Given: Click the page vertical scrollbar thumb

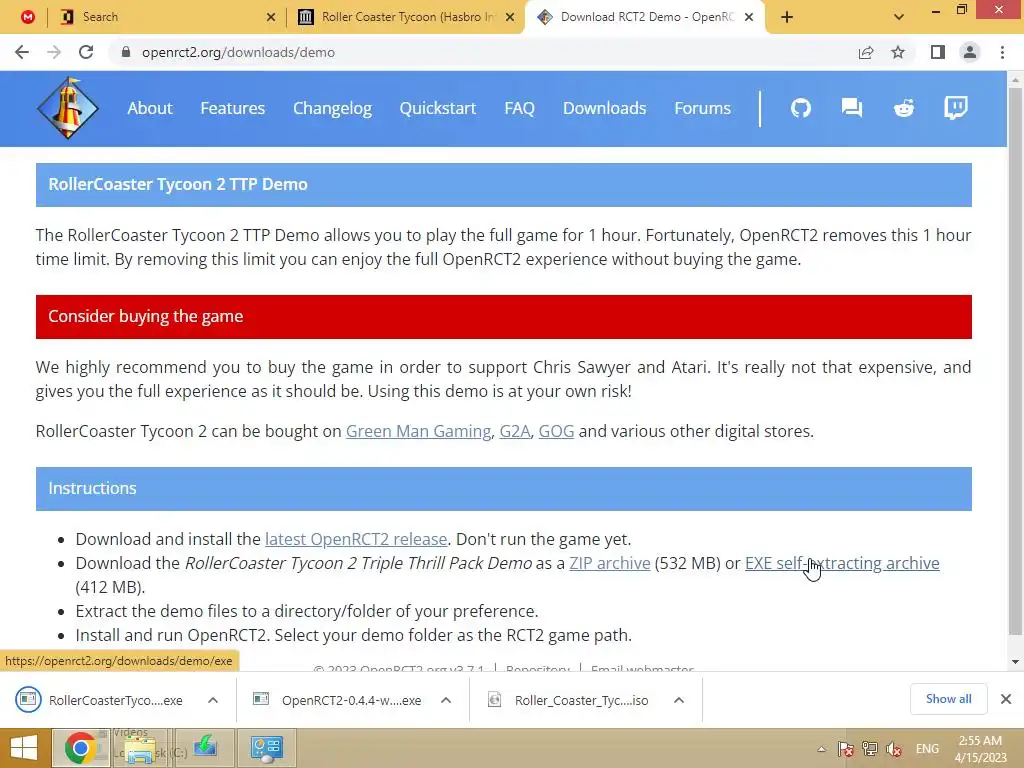Looking at the screenshot, I should point(1015,360).
